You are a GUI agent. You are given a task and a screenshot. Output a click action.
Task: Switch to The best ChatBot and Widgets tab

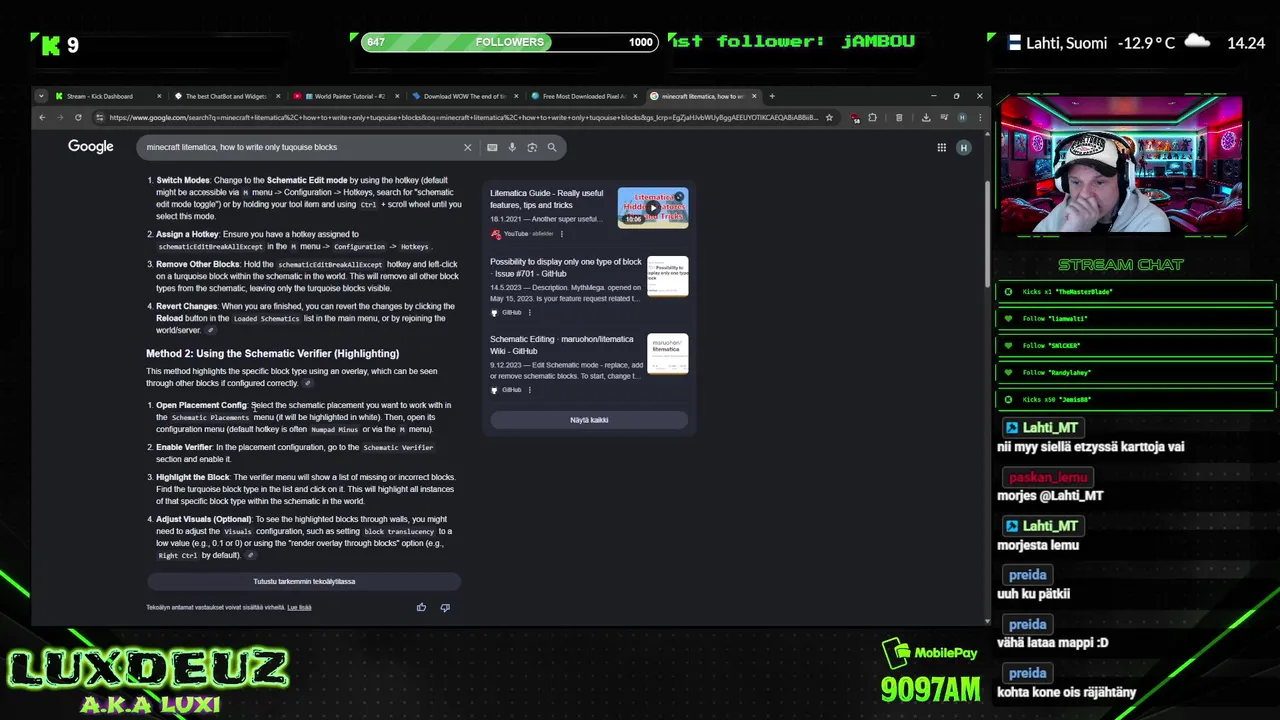(x=226, y=96)
